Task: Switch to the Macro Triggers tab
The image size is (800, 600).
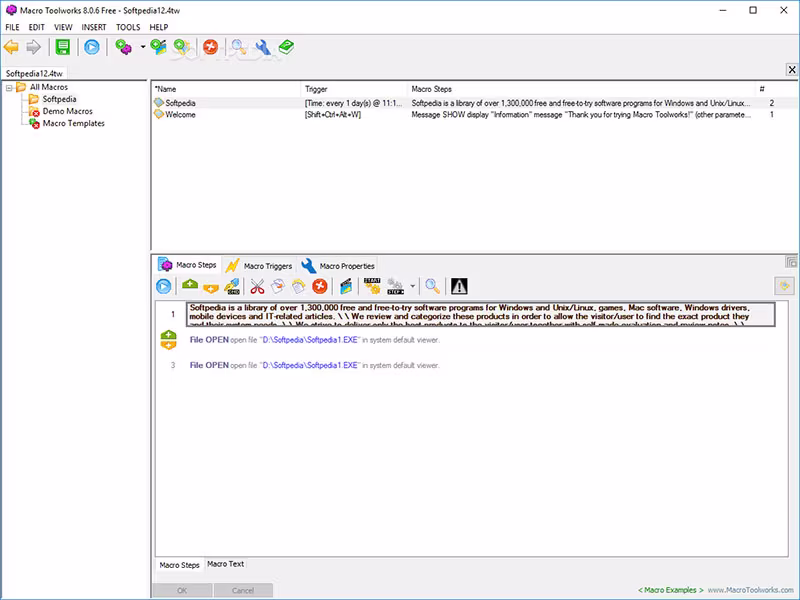Action: tap(261, 266)
